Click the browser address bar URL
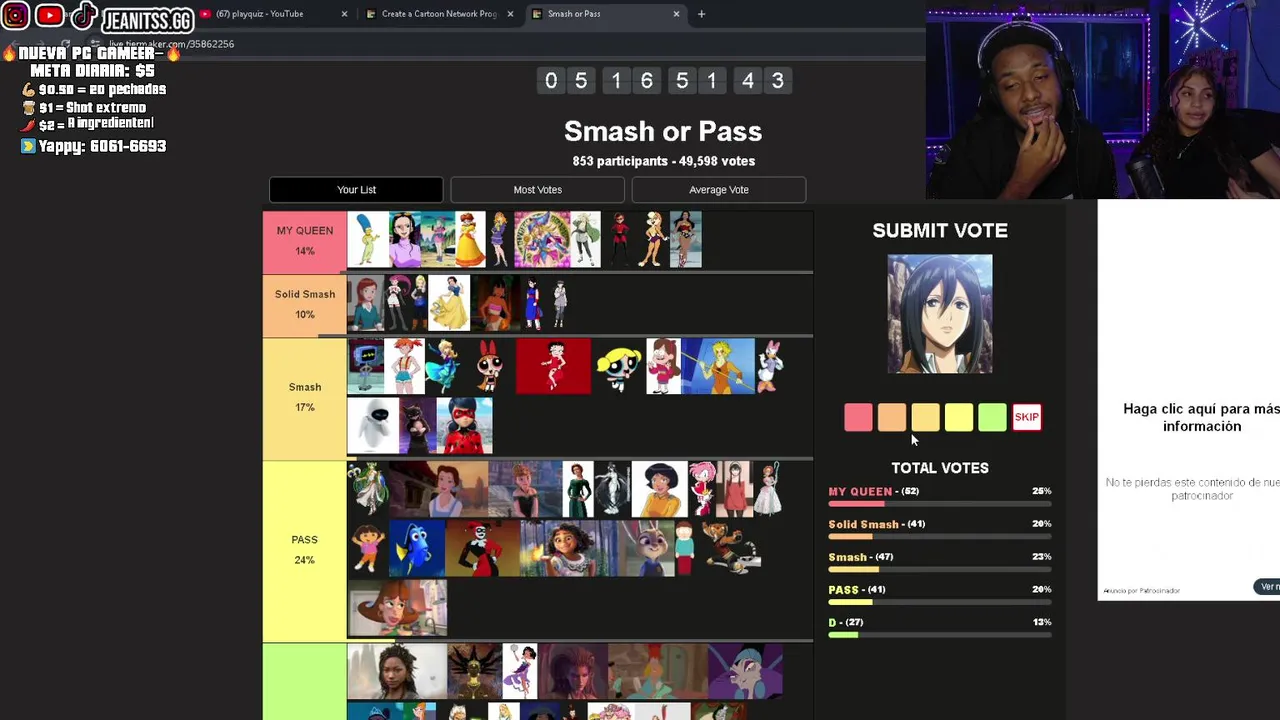Viewport: 1280px width, 720px height. (x=171, y=44)
